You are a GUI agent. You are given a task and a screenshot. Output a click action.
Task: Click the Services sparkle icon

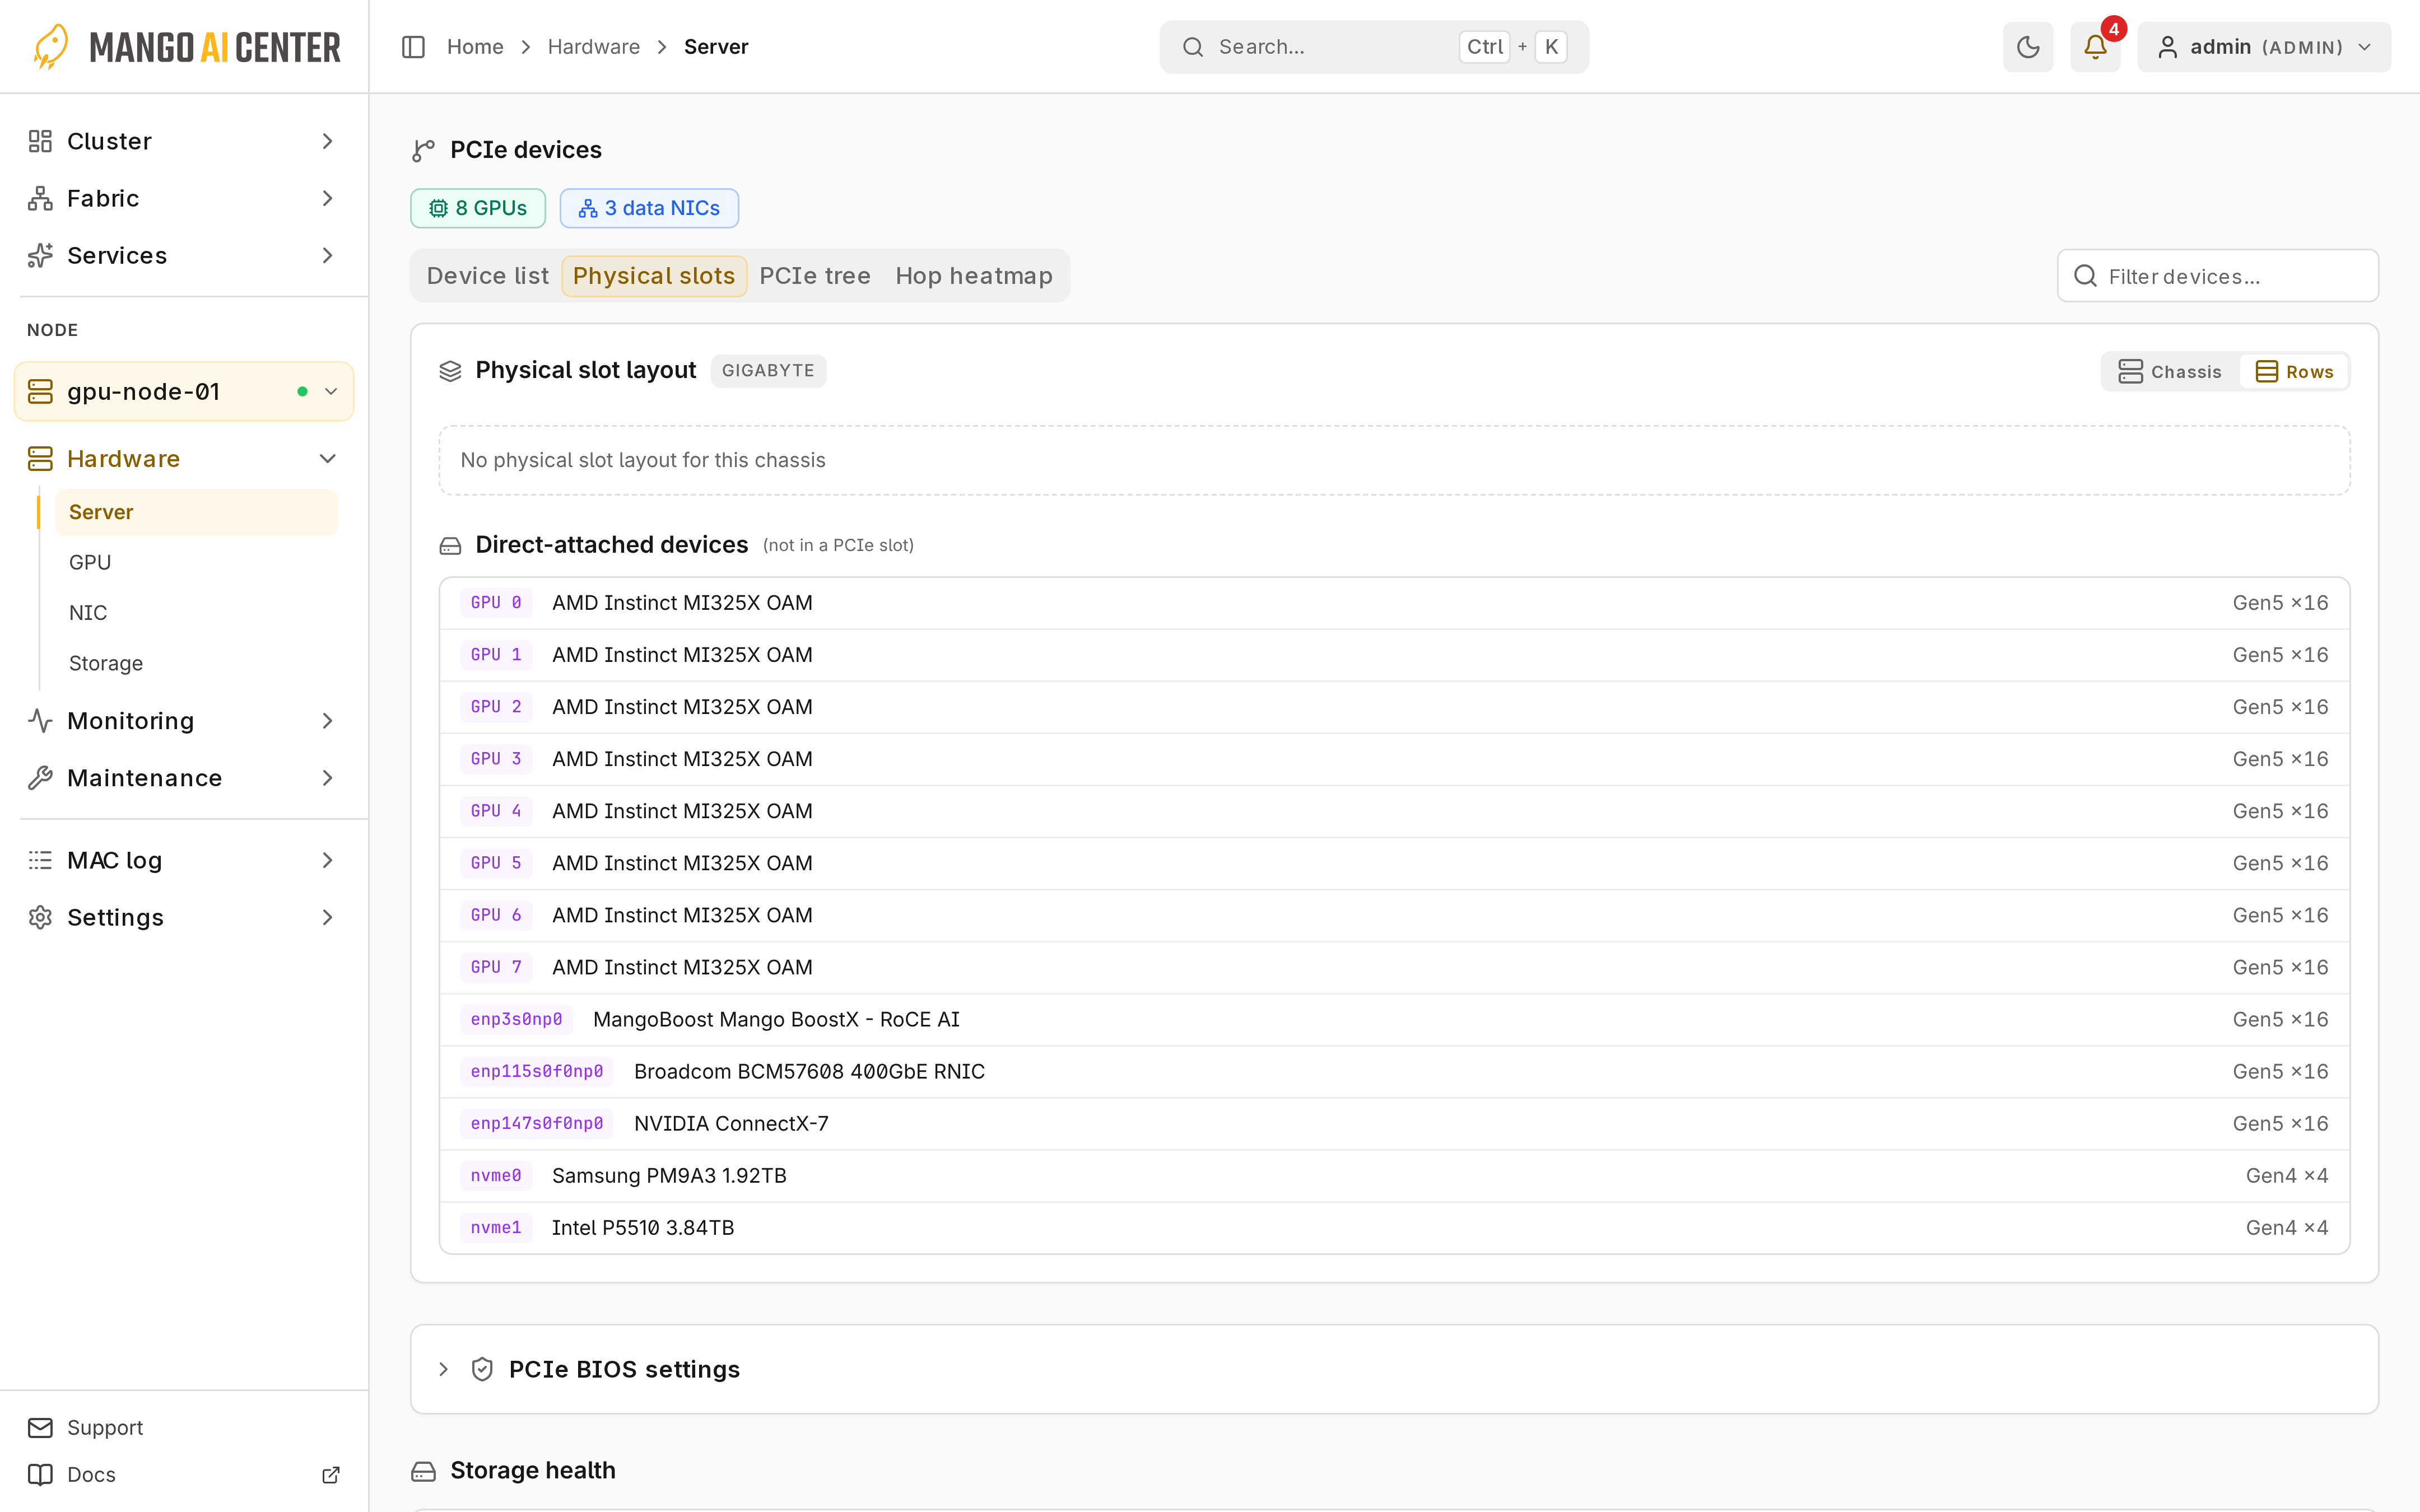[x=40, y=255]
